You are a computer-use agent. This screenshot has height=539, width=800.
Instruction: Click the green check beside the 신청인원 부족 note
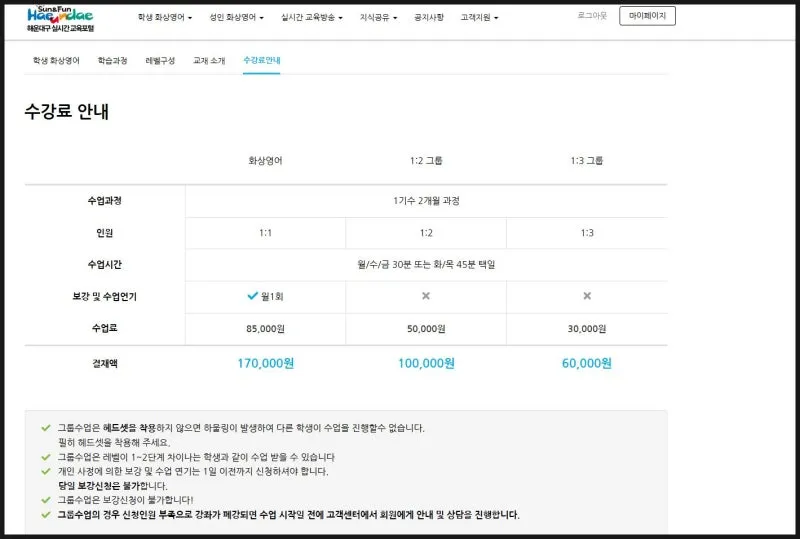46,515
